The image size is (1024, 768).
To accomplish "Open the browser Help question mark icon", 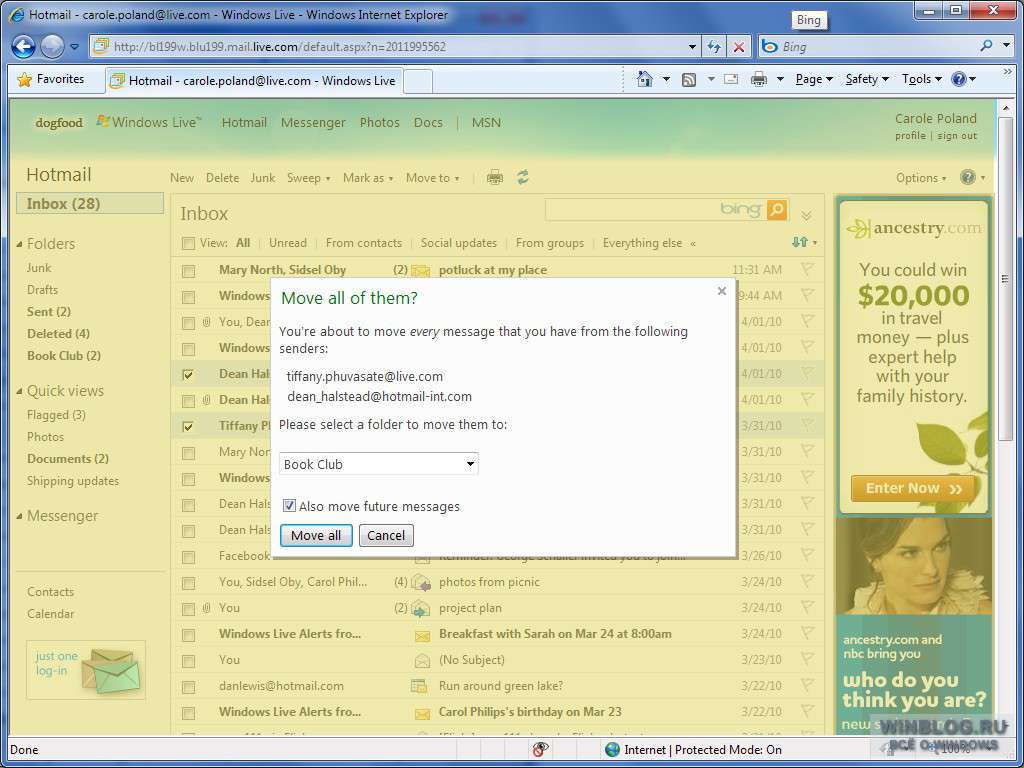I will tap(959, 79).
